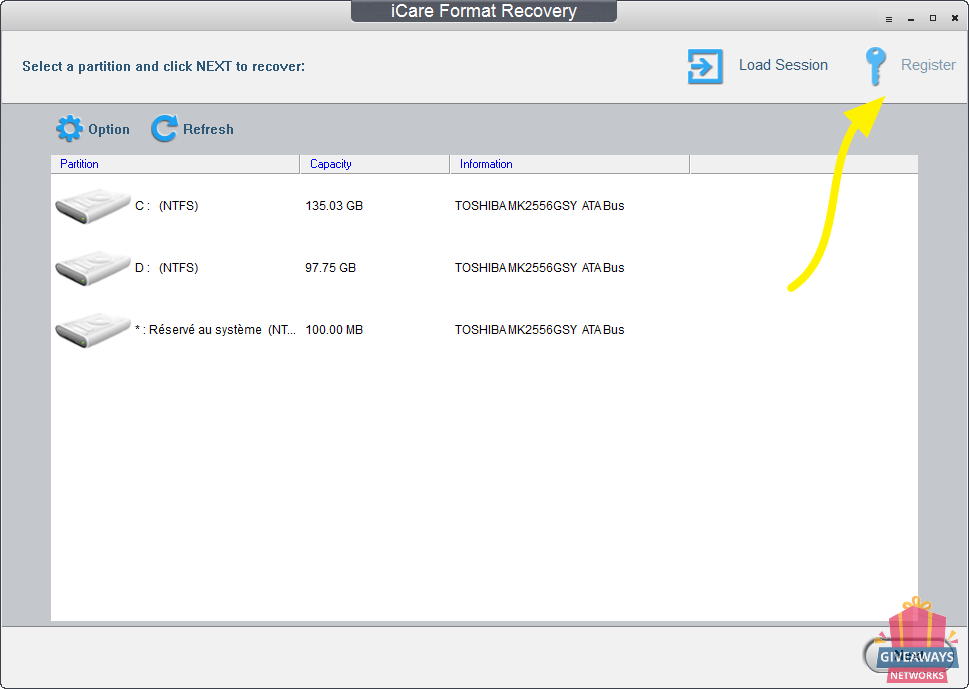969x689 pixels.
Task: Select the Réservé au système drive icon
Action: click(x=93, y=329)
